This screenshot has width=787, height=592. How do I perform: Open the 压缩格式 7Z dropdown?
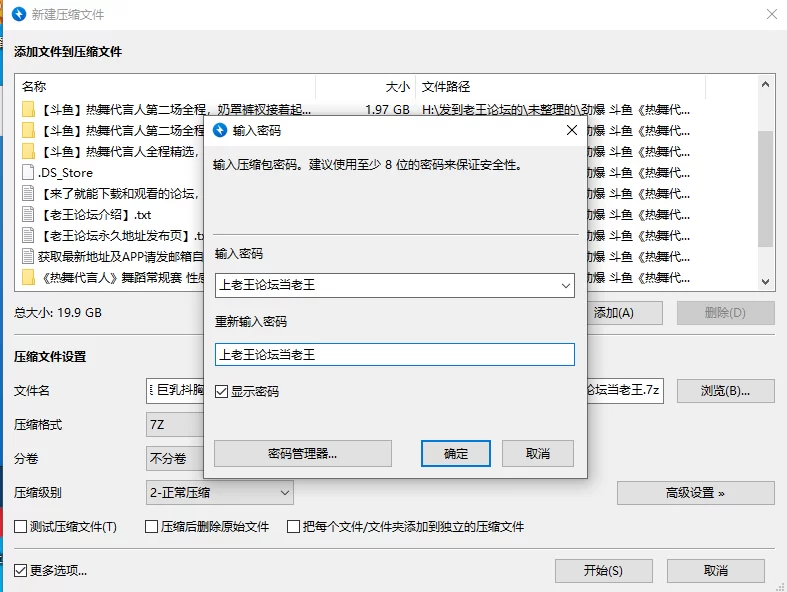pos(175,424)
